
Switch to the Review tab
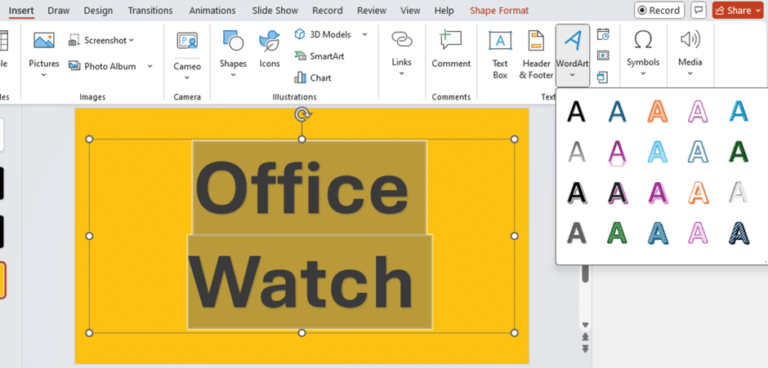pos(372,10)
